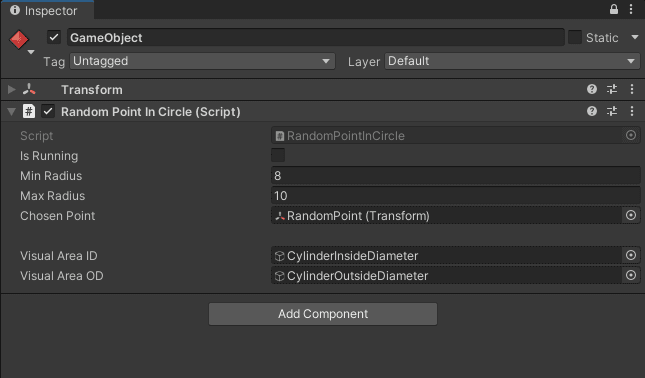Click the Is Running label
Screen dimensions: 645x378
point(49,156)
